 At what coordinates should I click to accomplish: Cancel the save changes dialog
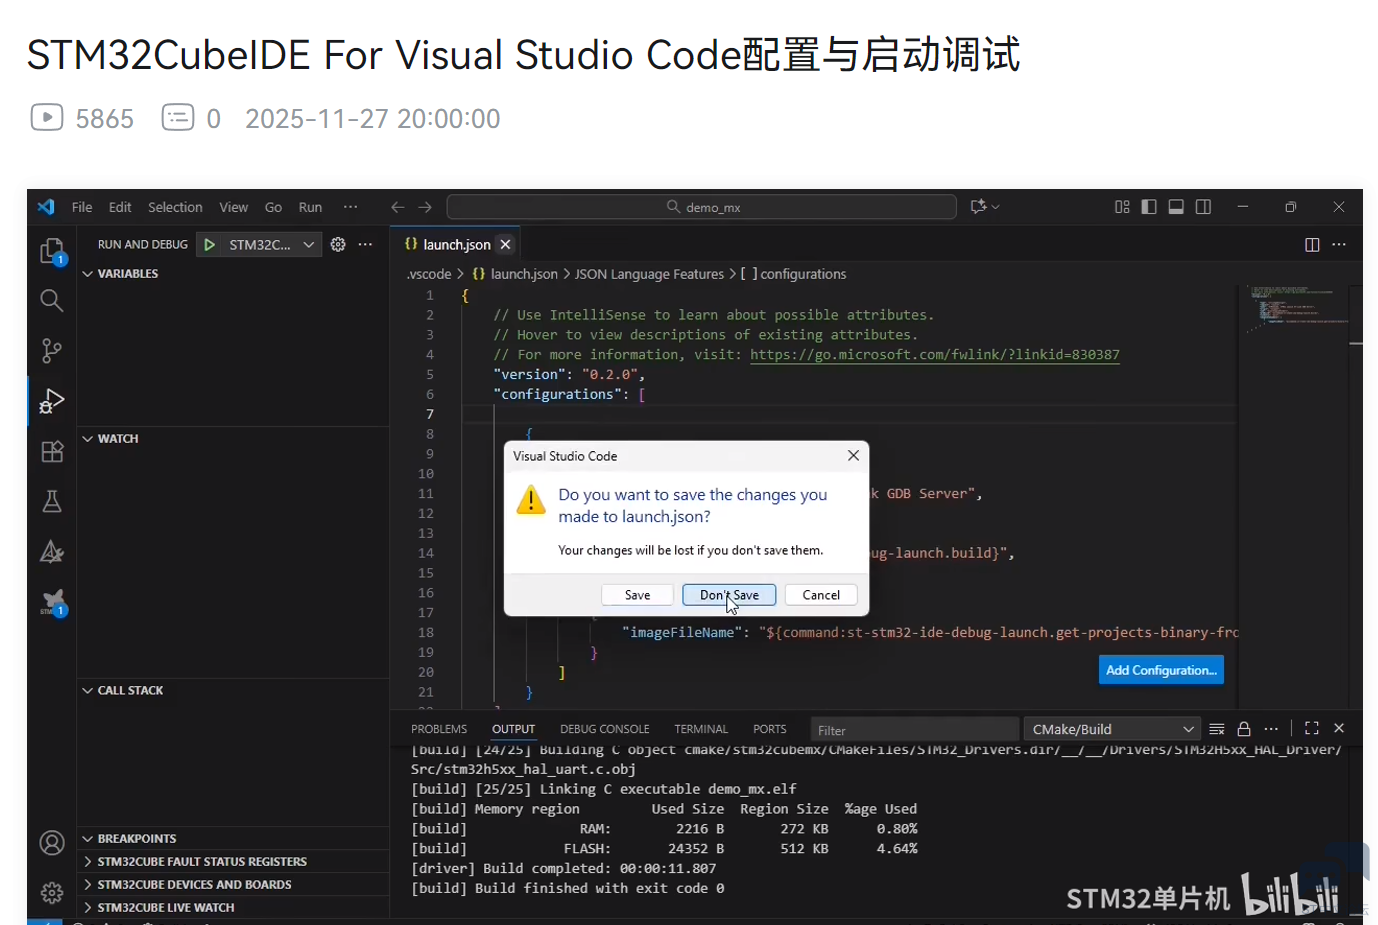coord(821,595)
